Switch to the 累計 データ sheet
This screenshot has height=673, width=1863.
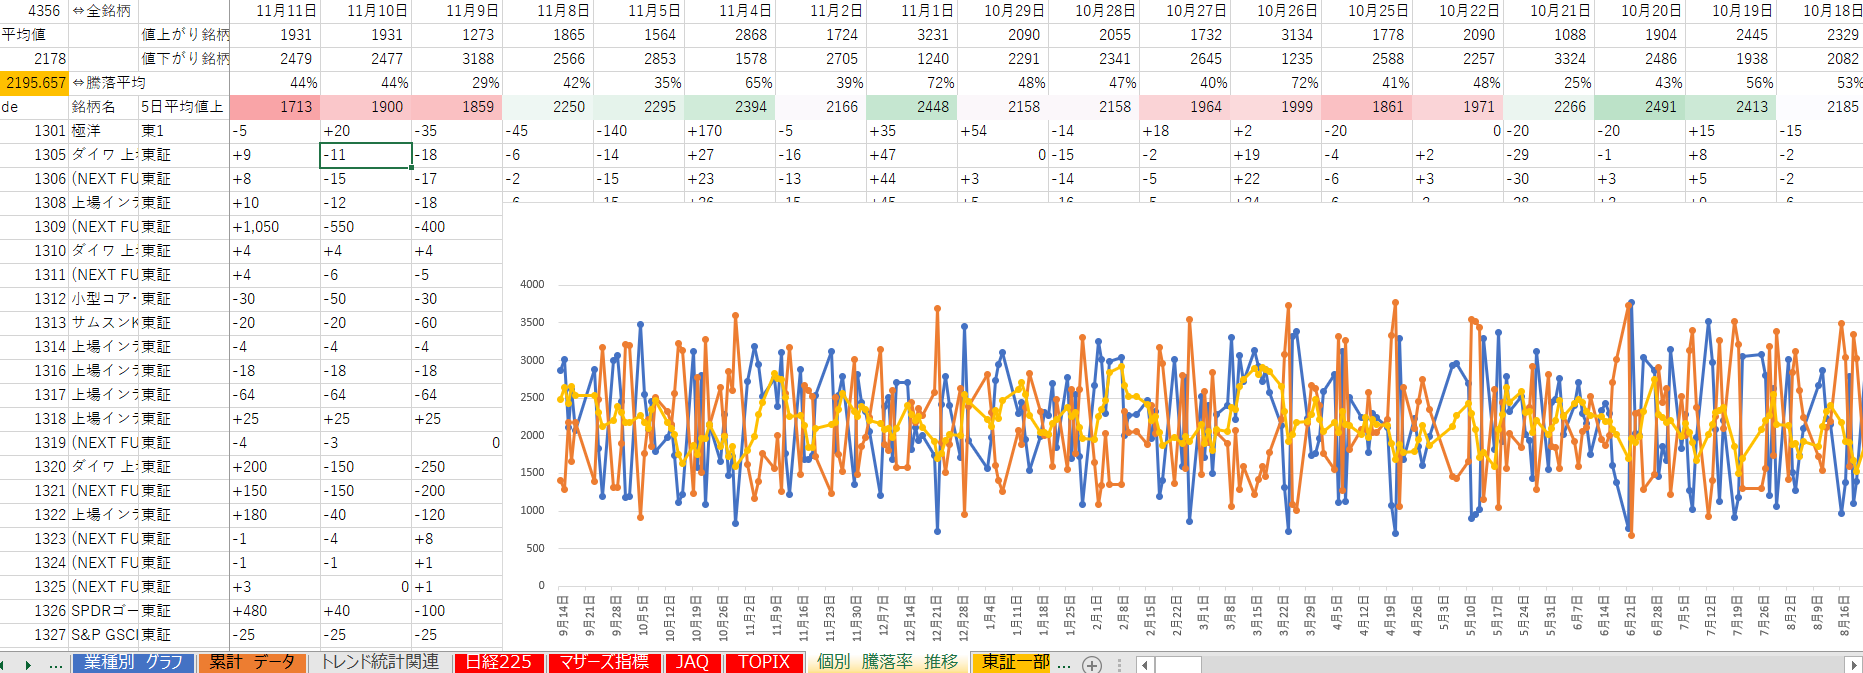(252, 663)
